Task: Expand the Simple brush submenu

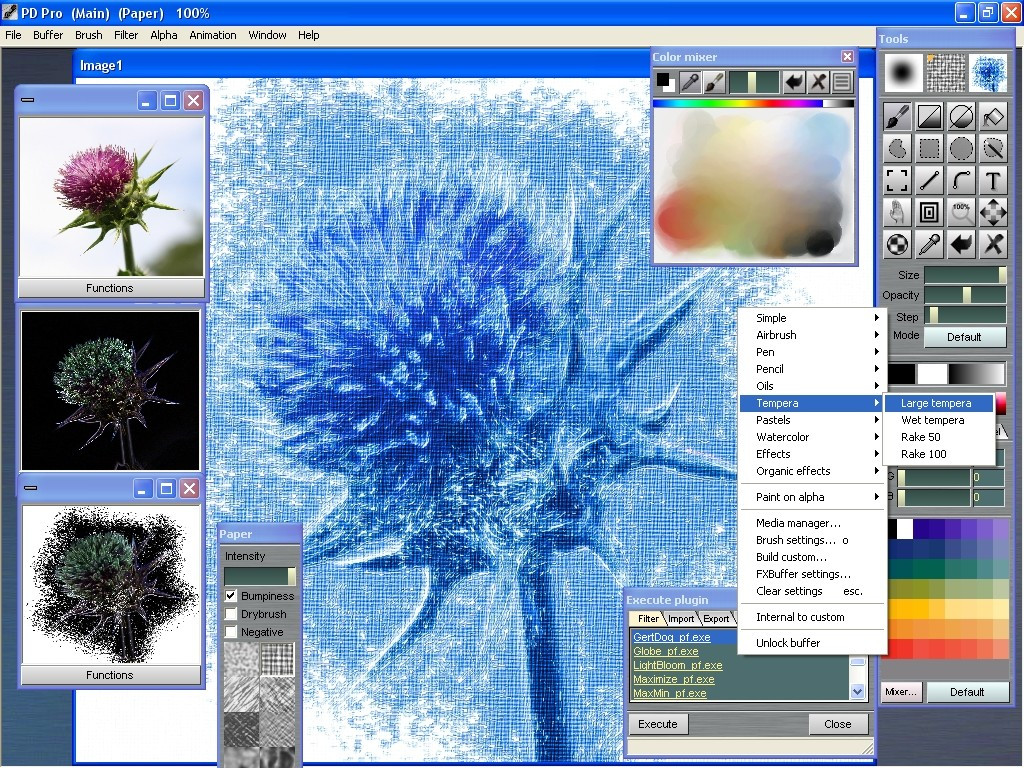Action: [x=812, y=318]
